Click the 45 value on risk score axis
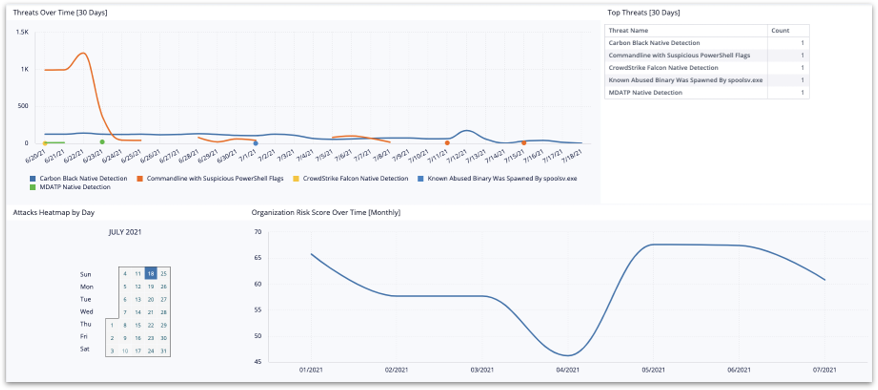Screen dimensions: 878x390 click(257, 362)
